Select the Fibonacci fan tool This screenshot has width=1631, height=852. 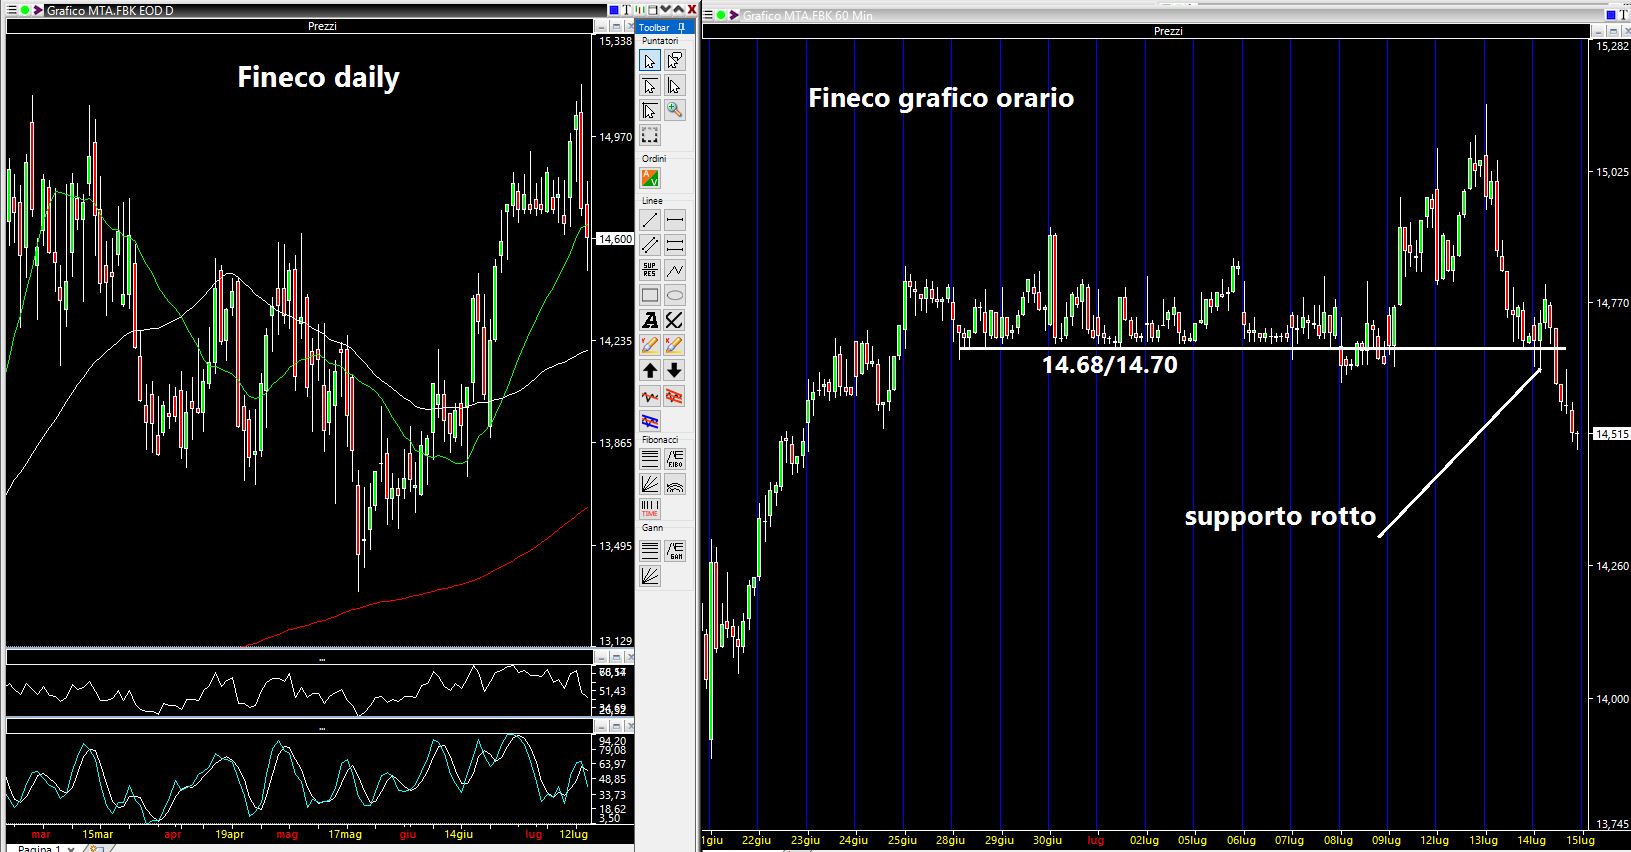[650, 484]
